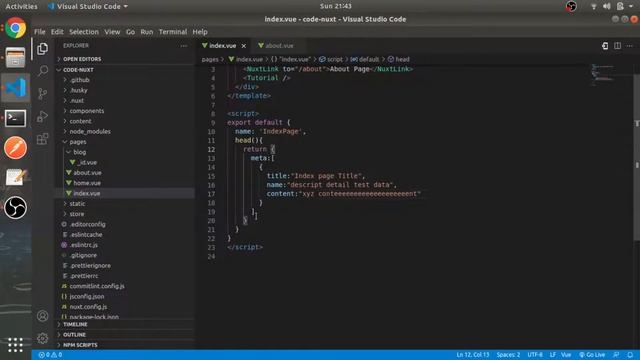The height and width of the screenshot is (360, 640).
Task: Open the Explorer view icon
Action: 42,49
